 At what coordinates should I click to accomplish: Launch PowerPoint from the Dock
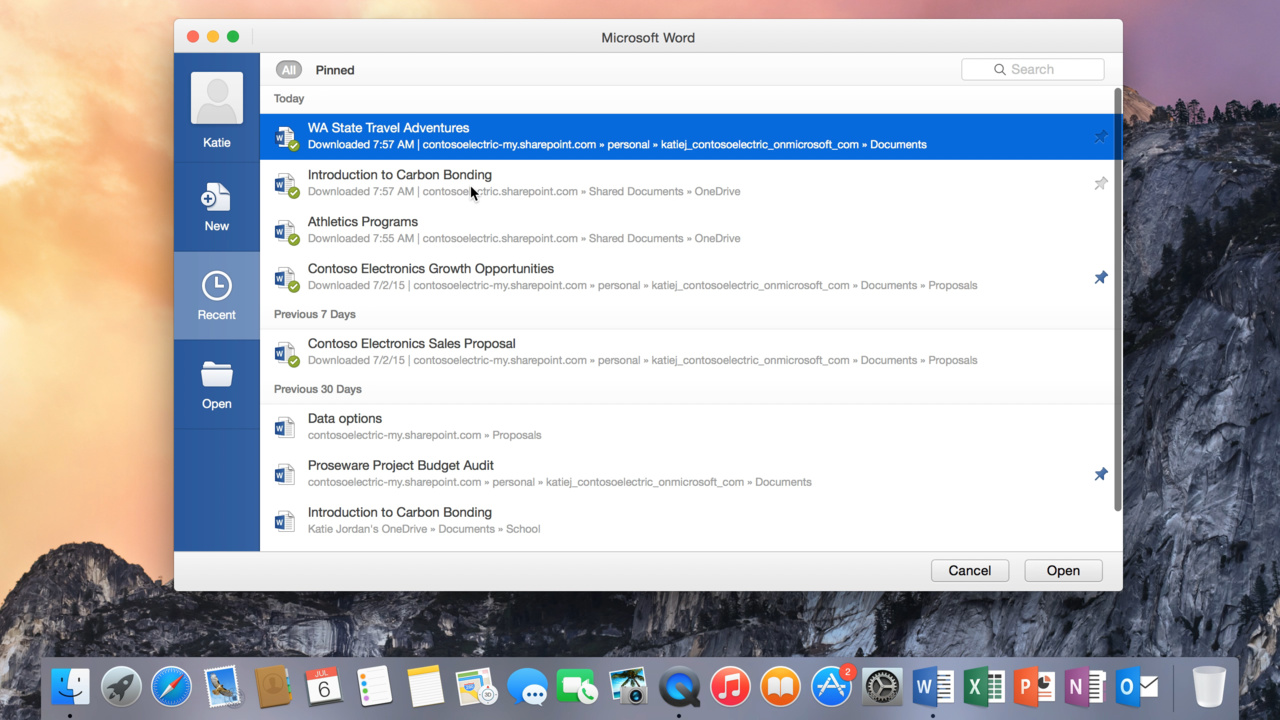1035,687
